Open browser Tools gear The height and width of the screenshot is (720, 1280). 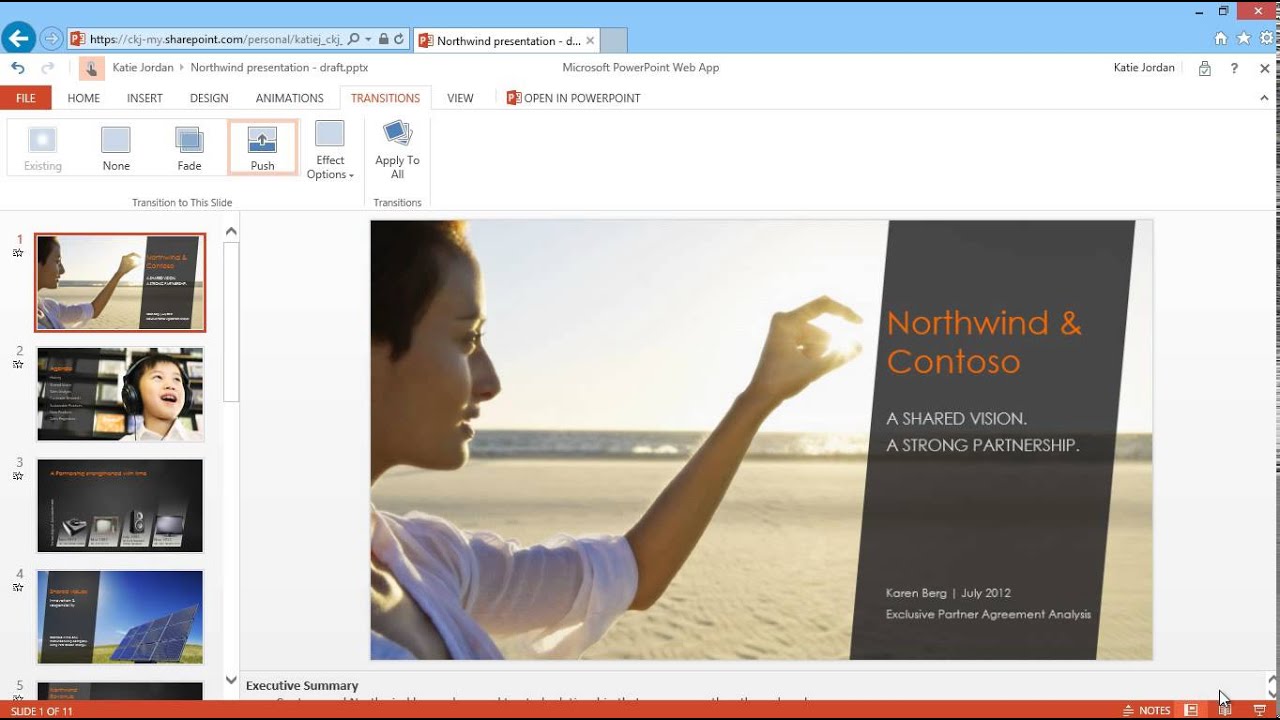[x=1267, y=39]
